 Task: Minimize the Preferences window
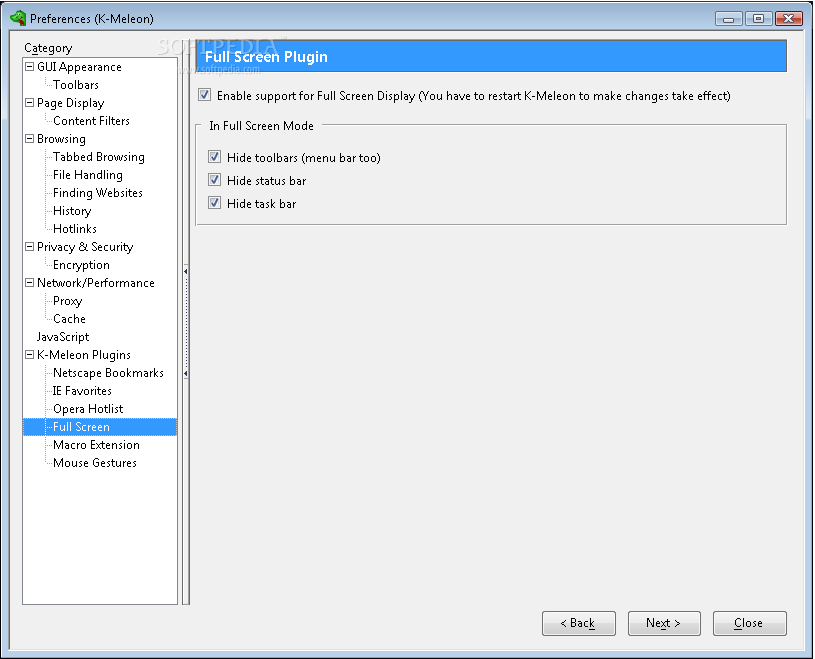pos(728,19)
